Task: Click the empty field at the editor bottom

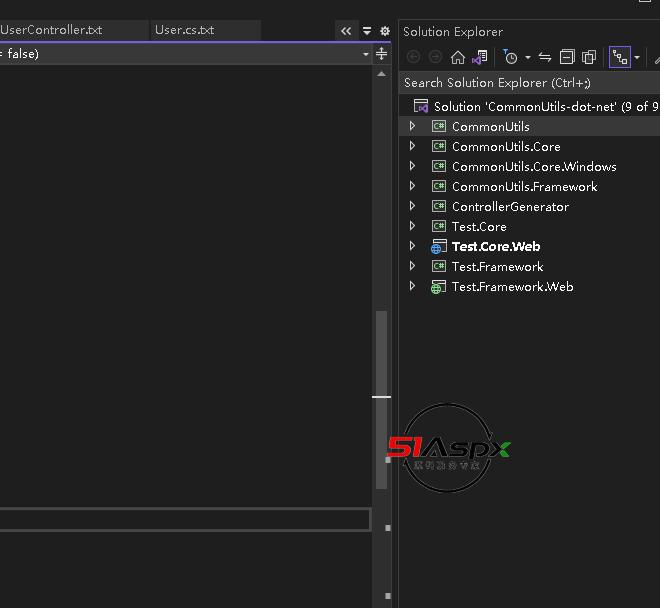Action: click(185, 519)
